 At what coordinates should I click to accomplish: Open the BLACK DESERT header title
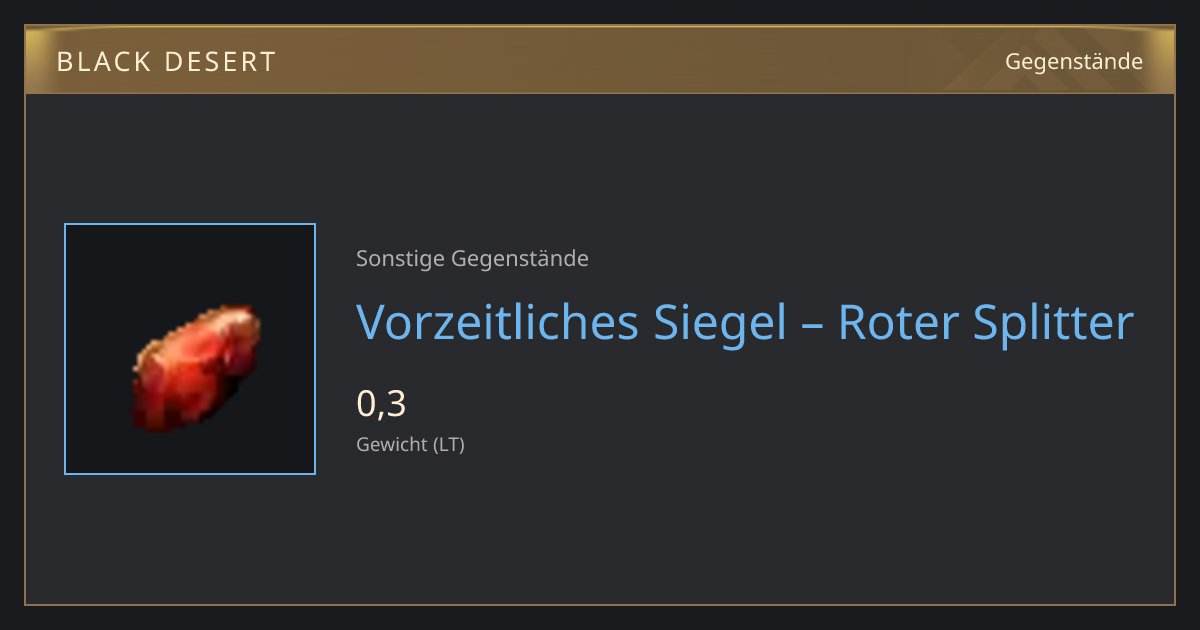166,62
